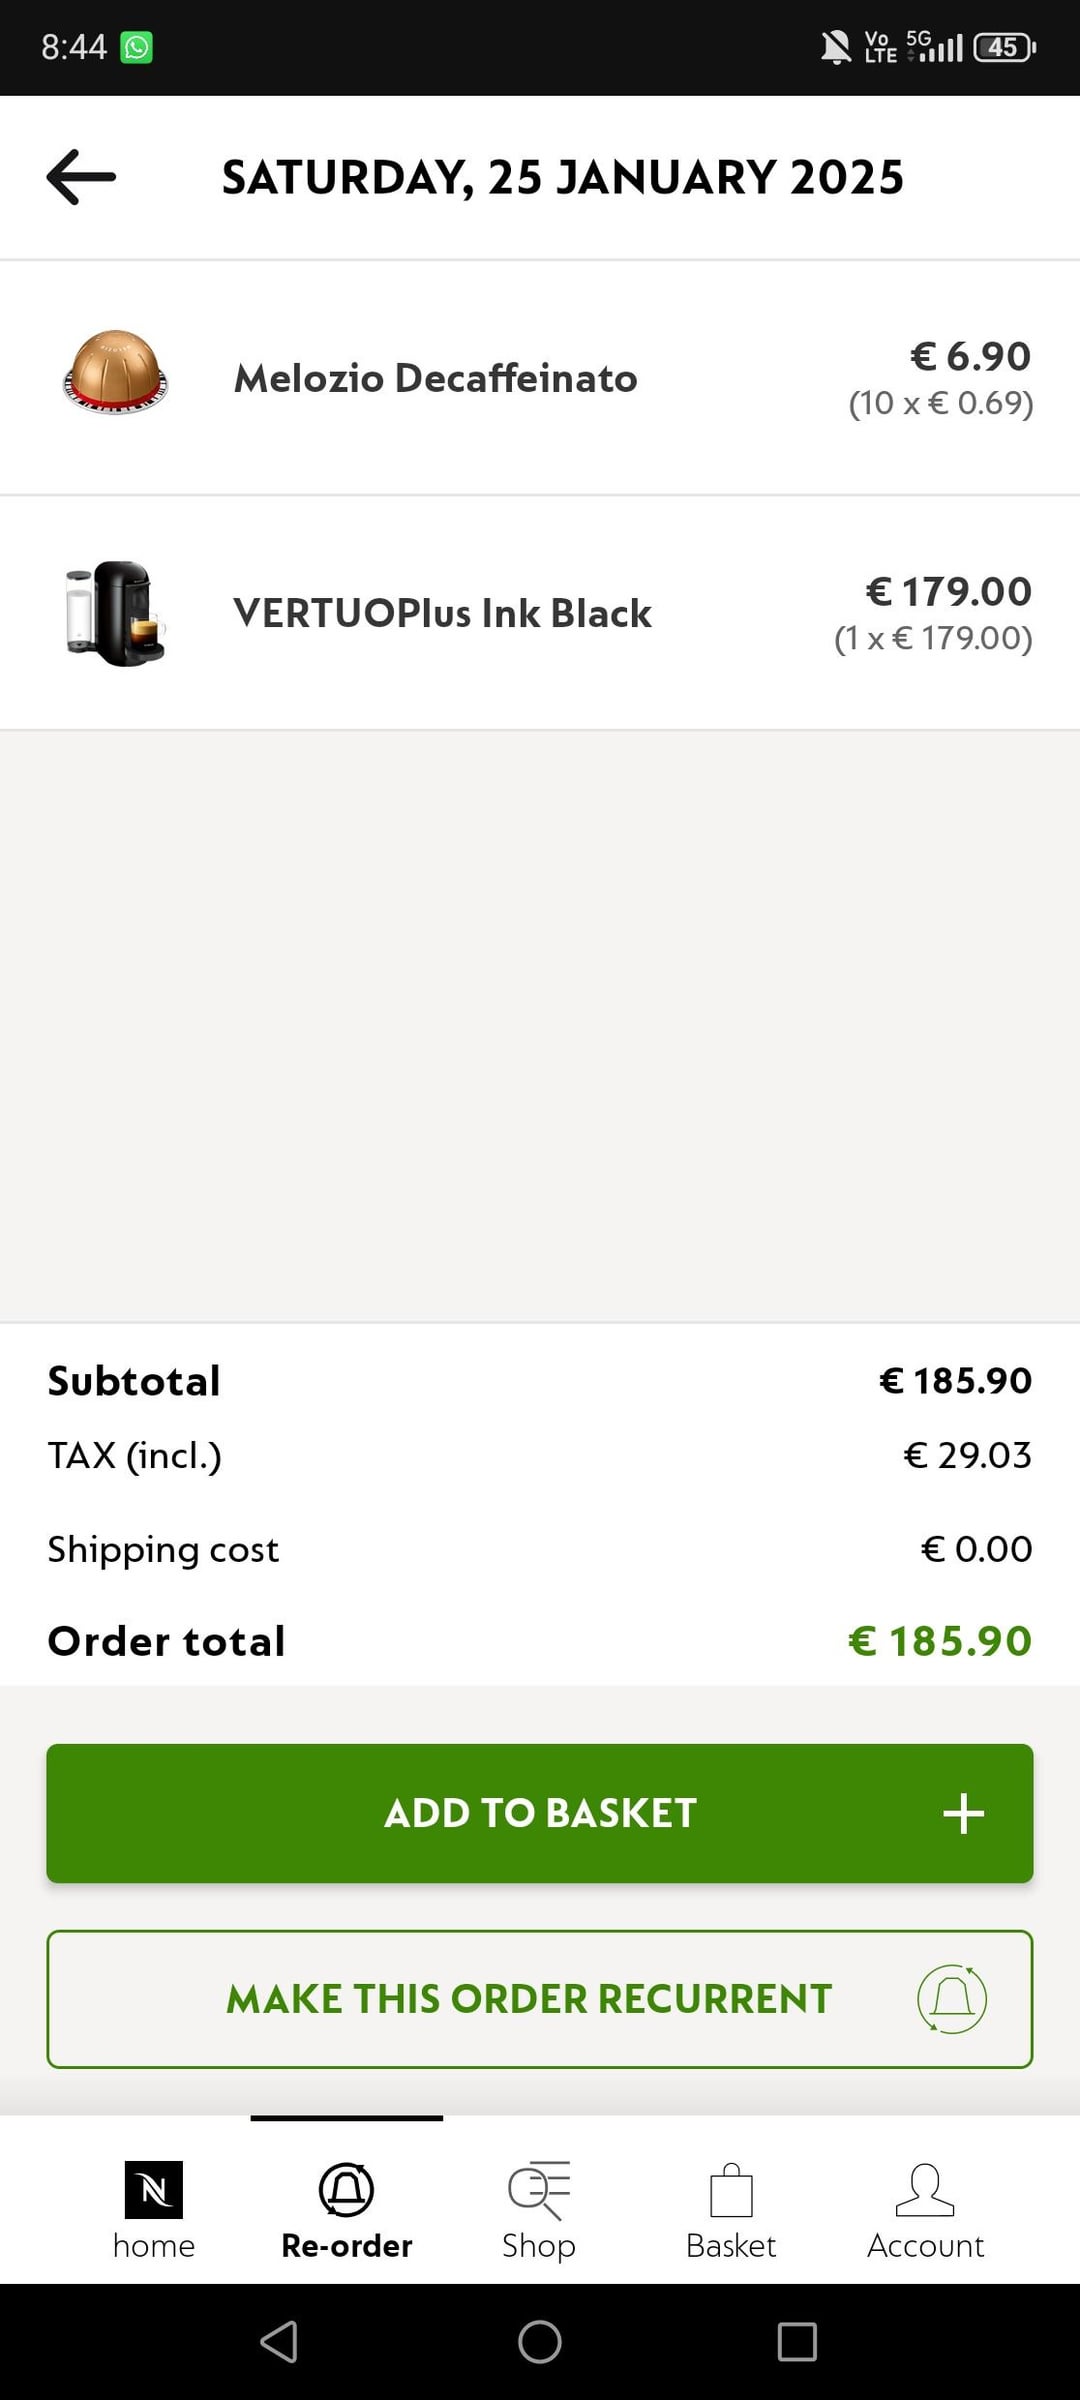Tap the back arrow icon
Viewport: 1080px width, 2400px height.
pyautogui.click(x=81, y=177)
